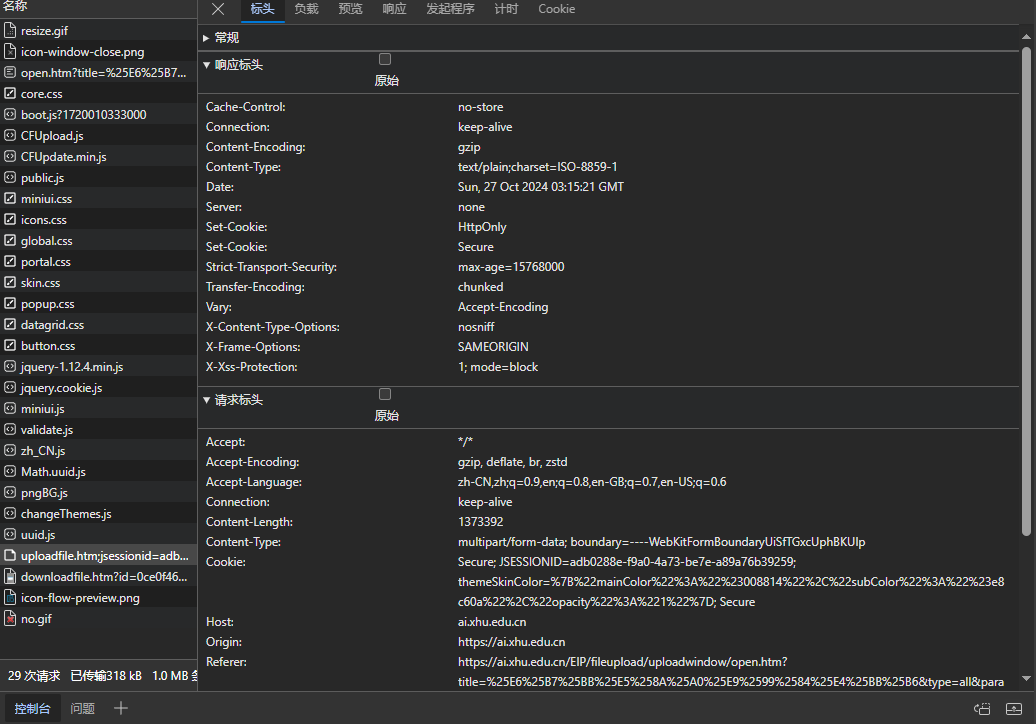The width and height of the screenshot is (1036, 724).
Task: Click the script icon beside jquery.cookie.js
Action: click(x=10, y=388)
